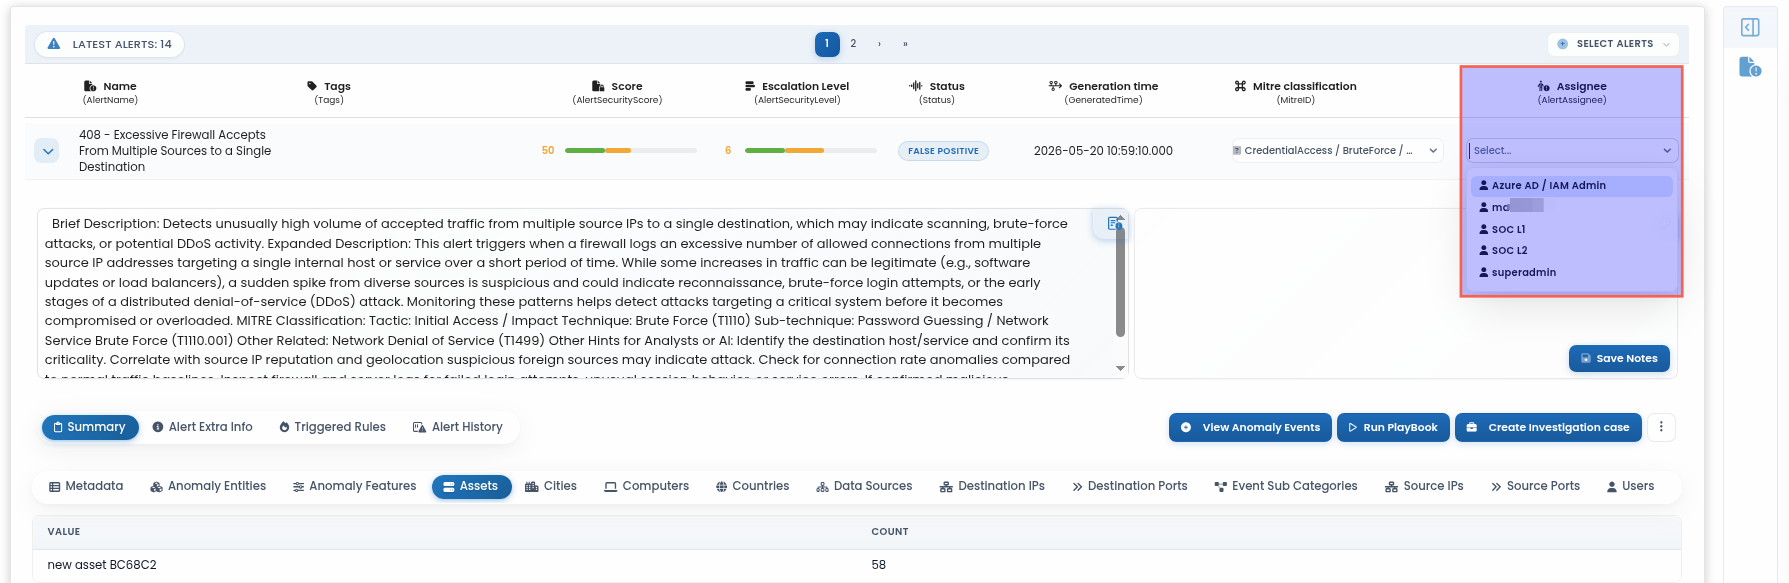Expand the alert 408 row chevron
Image resolution: width=1789 pixels, height=583 pixels.
pos(47,151)
